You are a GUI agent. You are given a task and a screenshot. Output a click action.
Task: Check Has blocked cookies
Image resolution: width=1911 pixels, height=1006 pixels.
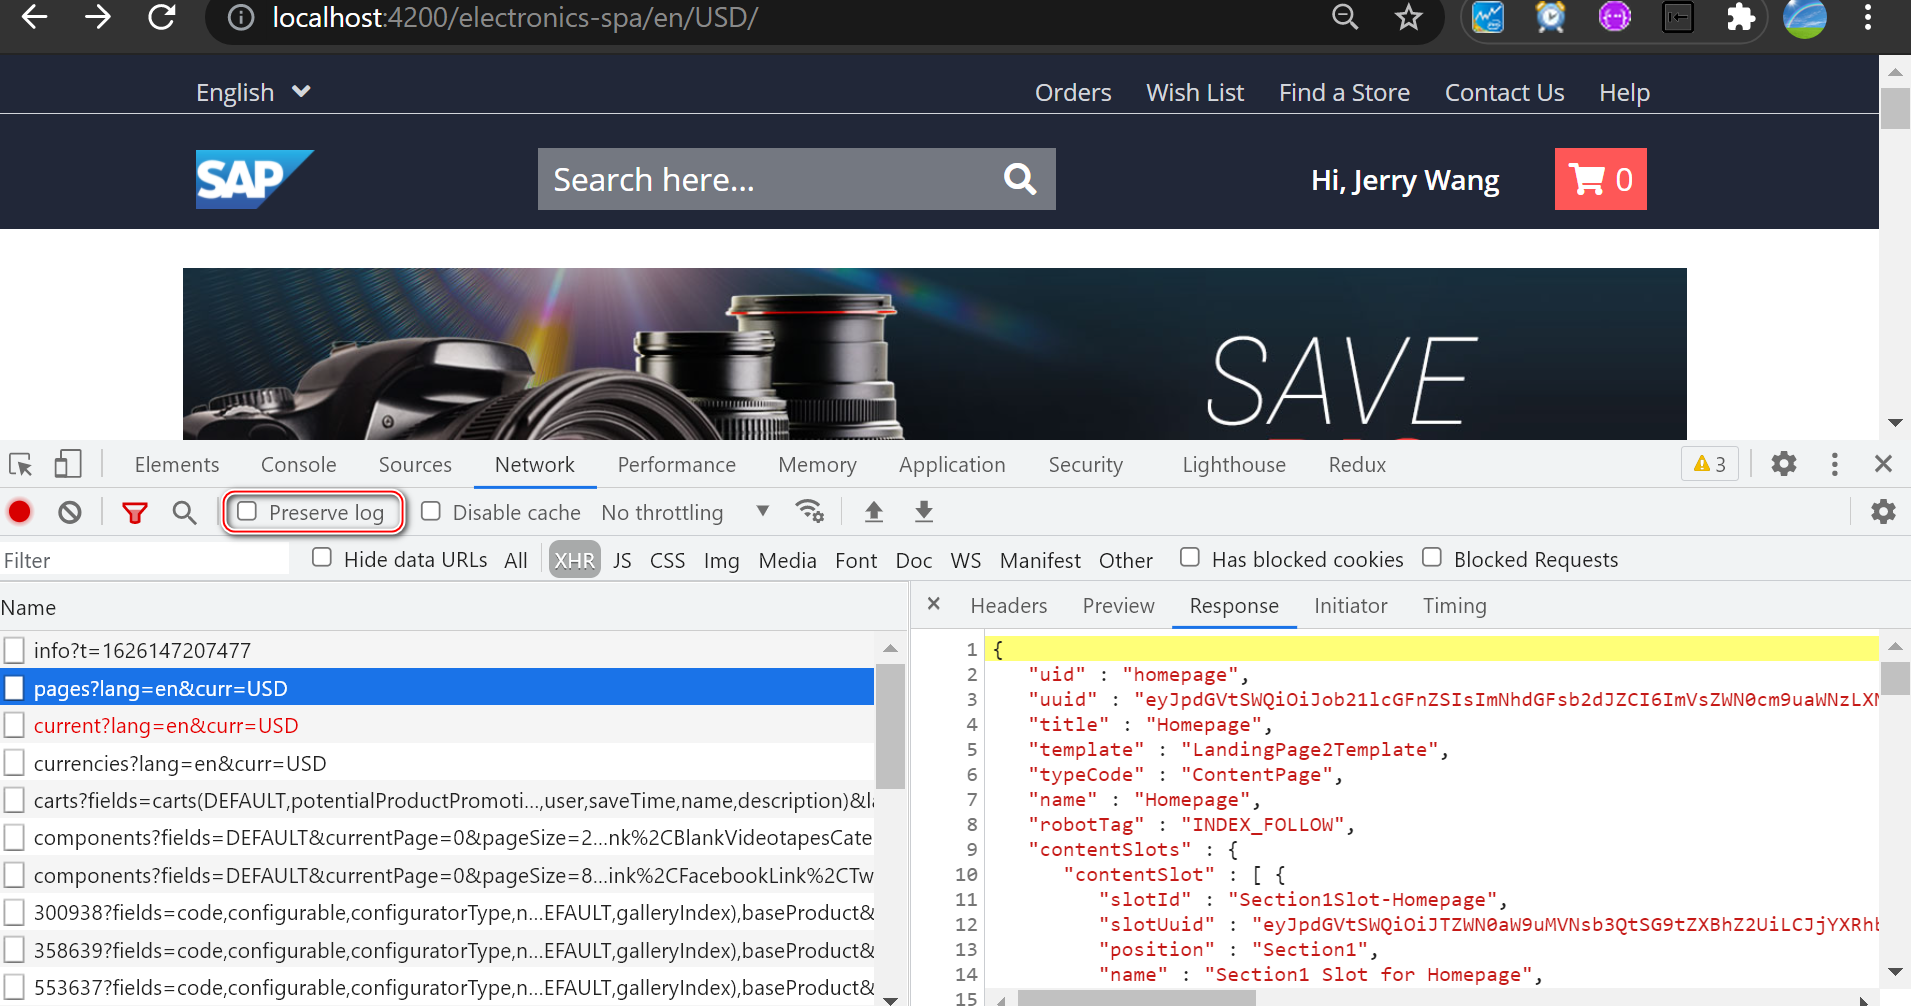[x=1190, y=557]
